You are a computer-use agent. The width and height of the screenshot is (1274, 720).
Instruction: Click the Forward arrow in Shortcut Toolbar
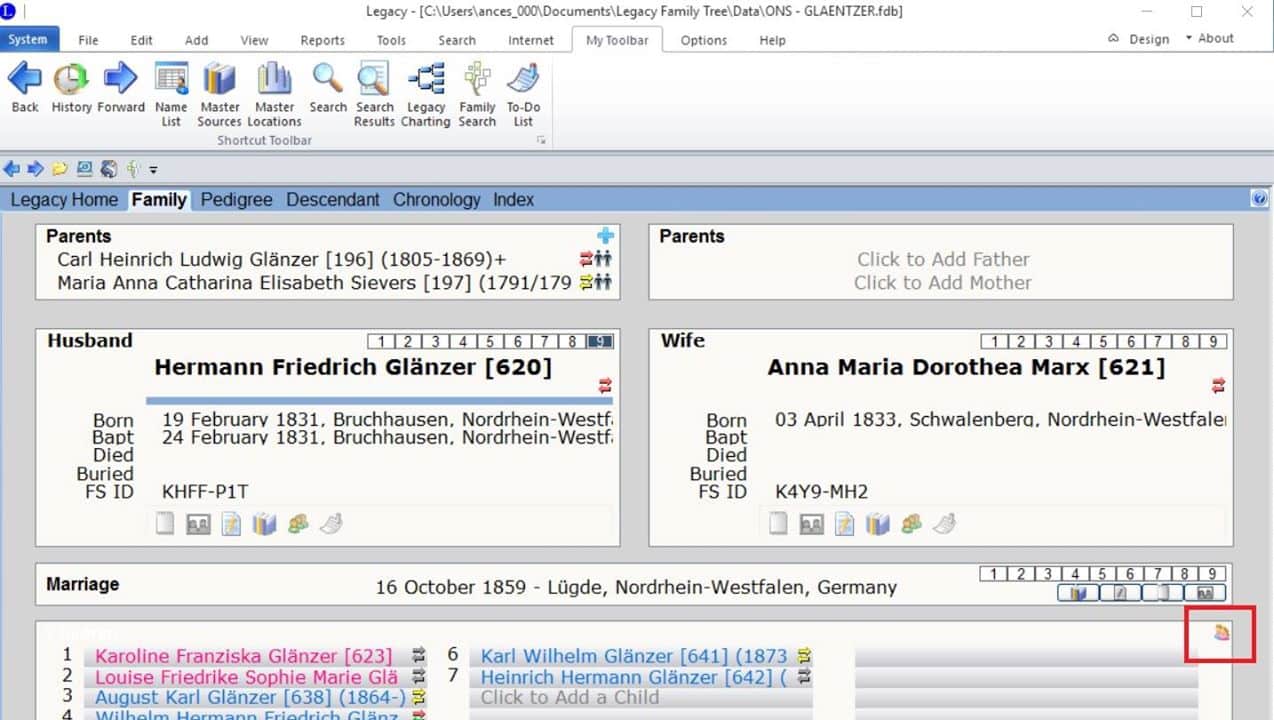pyautogui.click(x=121, y=87)
